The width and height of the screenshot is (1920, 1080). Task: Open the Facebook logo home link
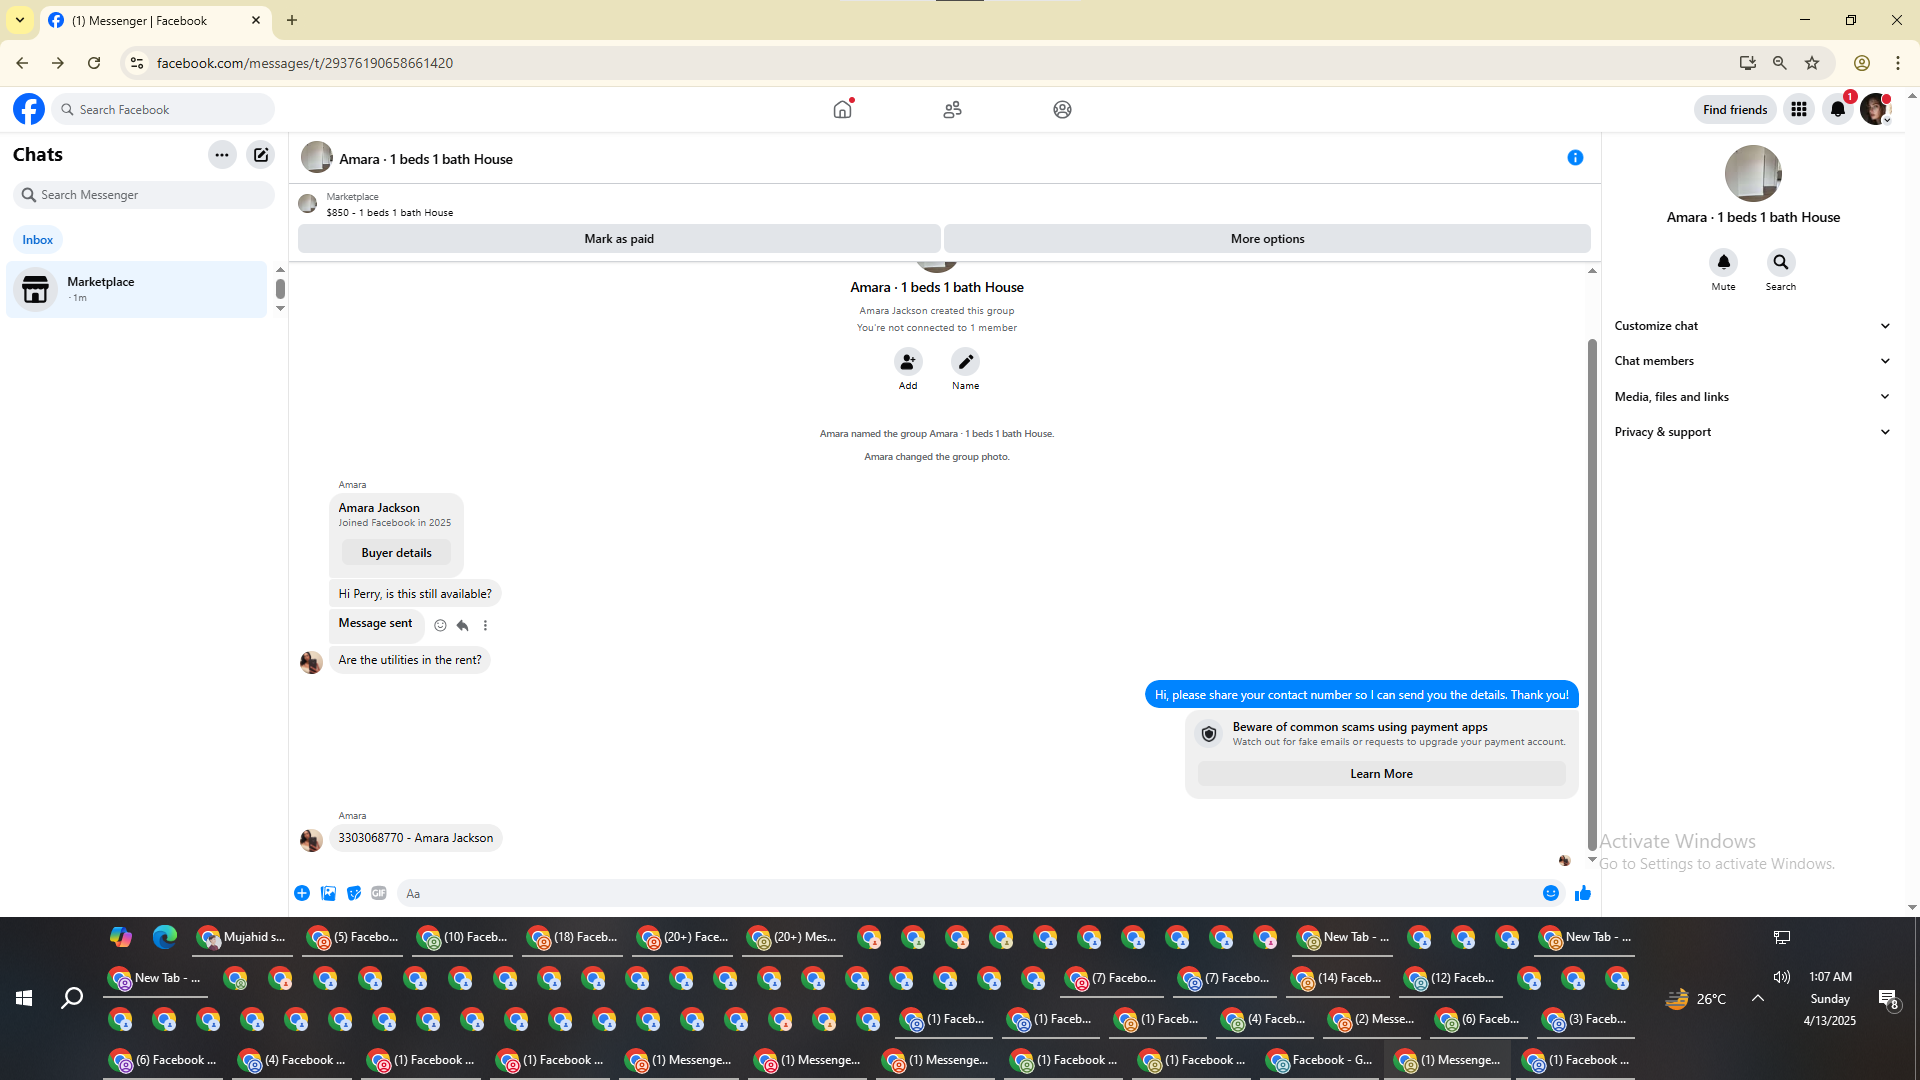pos(29,109)
